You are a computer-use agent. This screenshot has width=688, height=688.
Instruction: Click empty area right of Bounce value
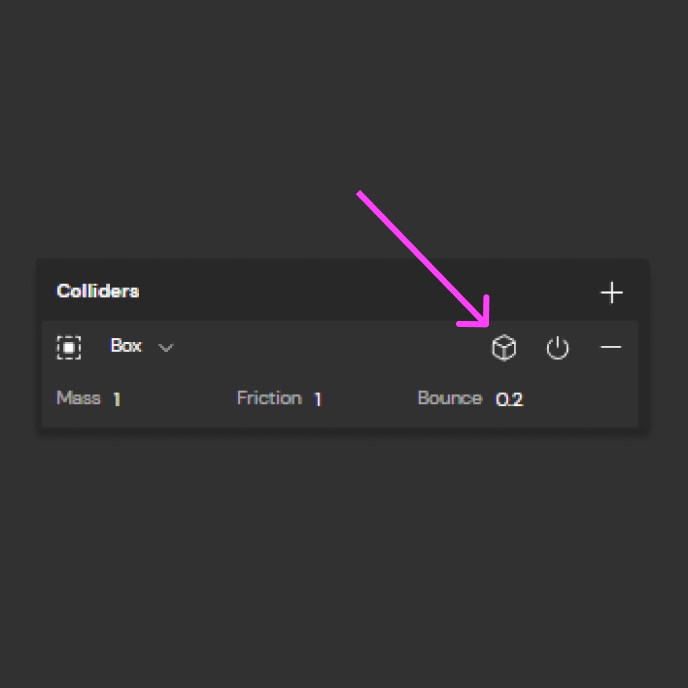(579, 399)
